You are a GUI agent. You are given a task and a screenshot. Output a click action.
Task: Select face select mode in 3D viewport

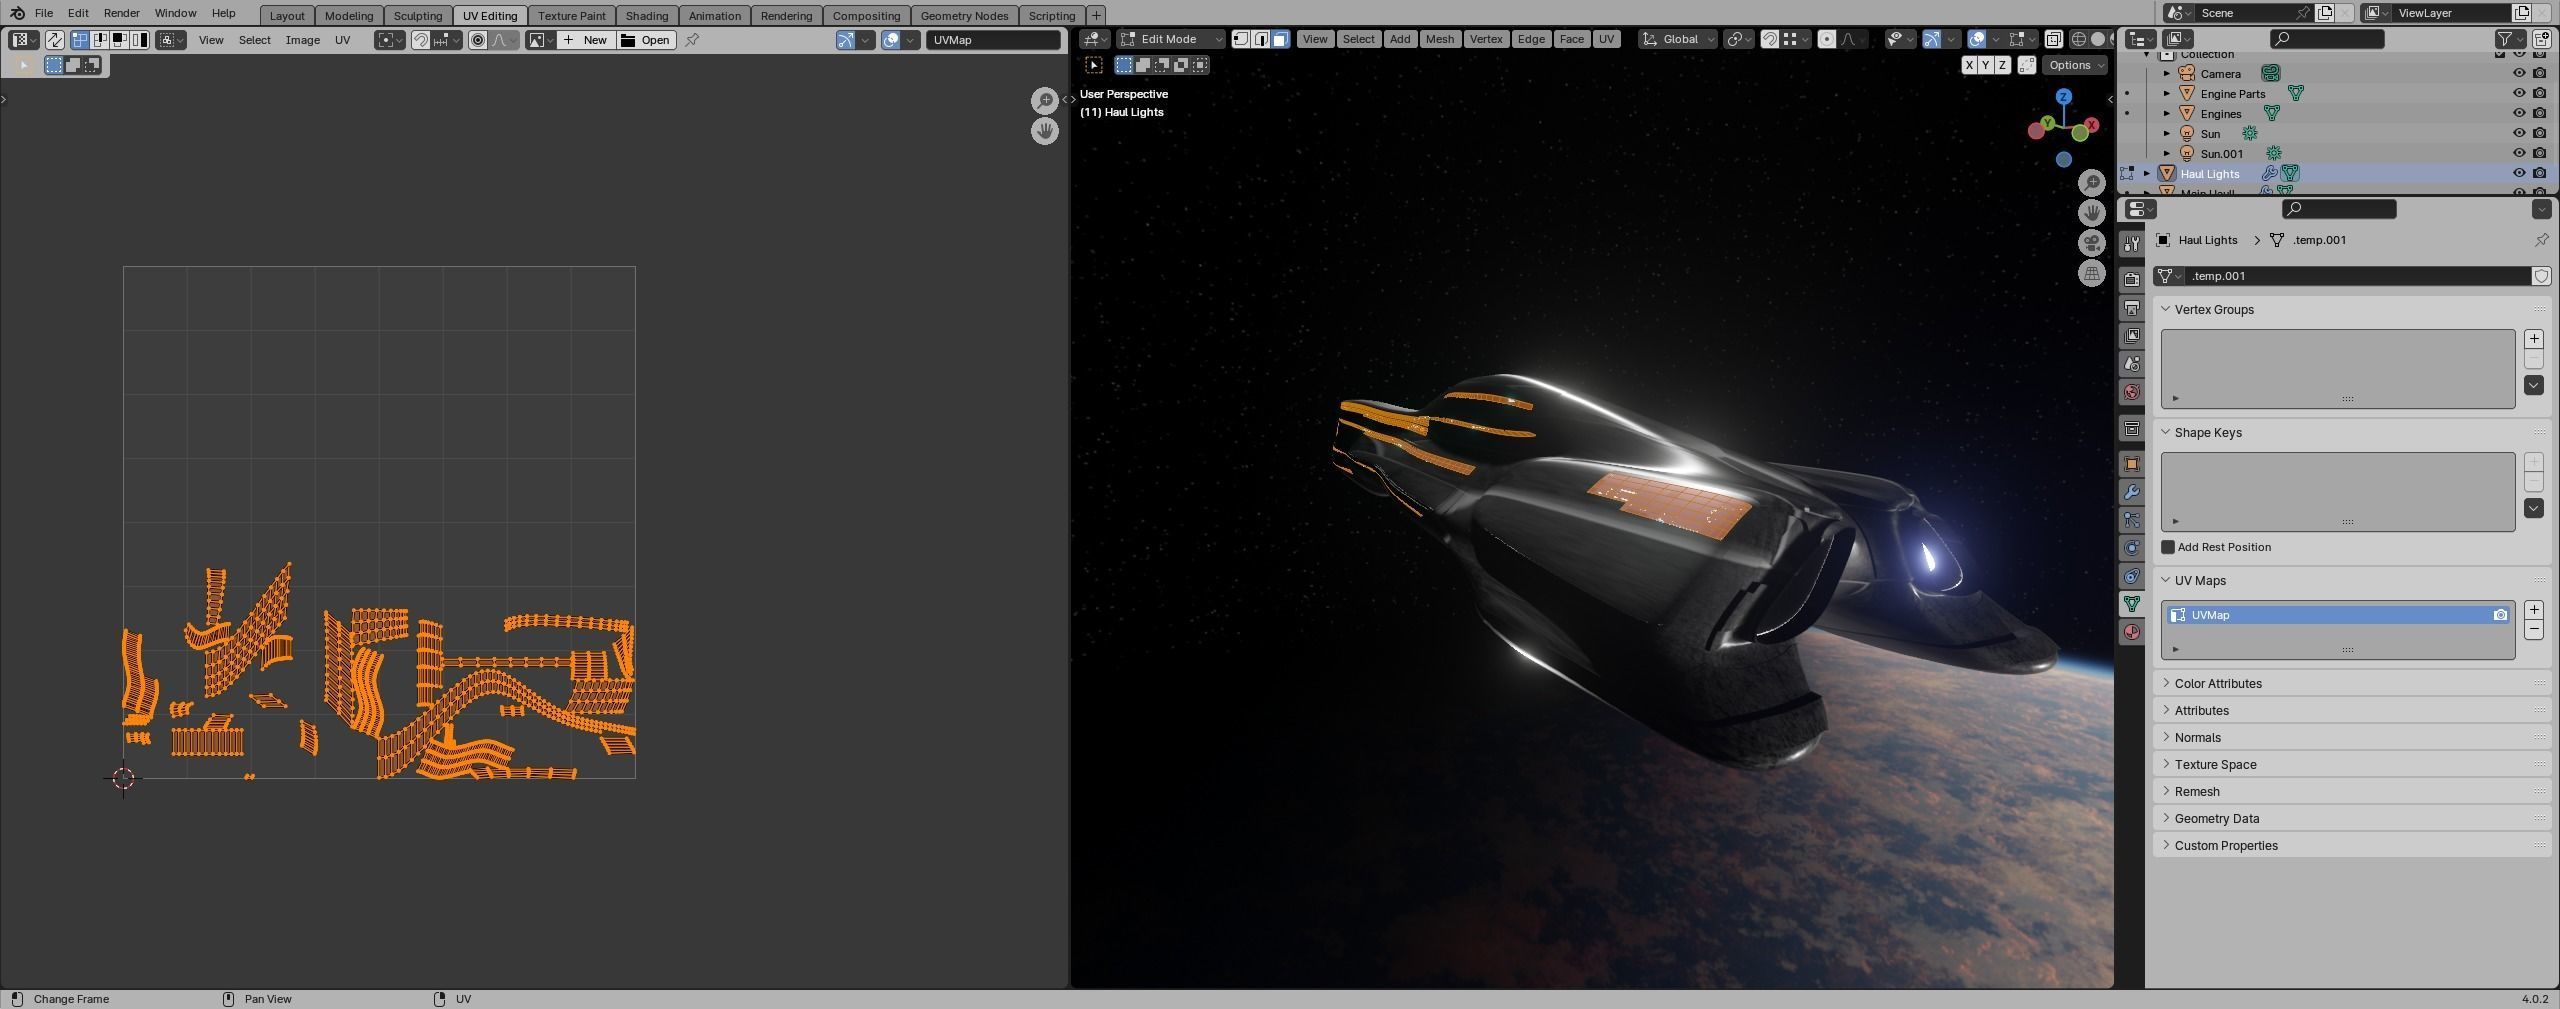pos(1280,39)
